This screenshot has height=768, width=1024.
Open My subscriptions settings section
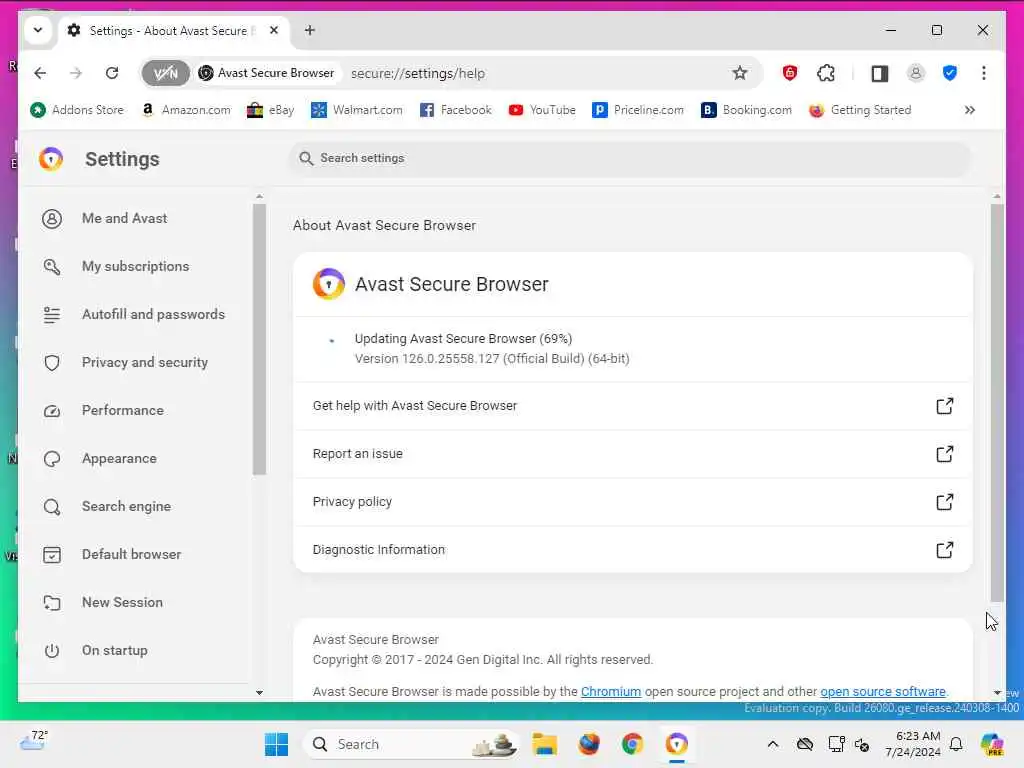pos(135,266)
